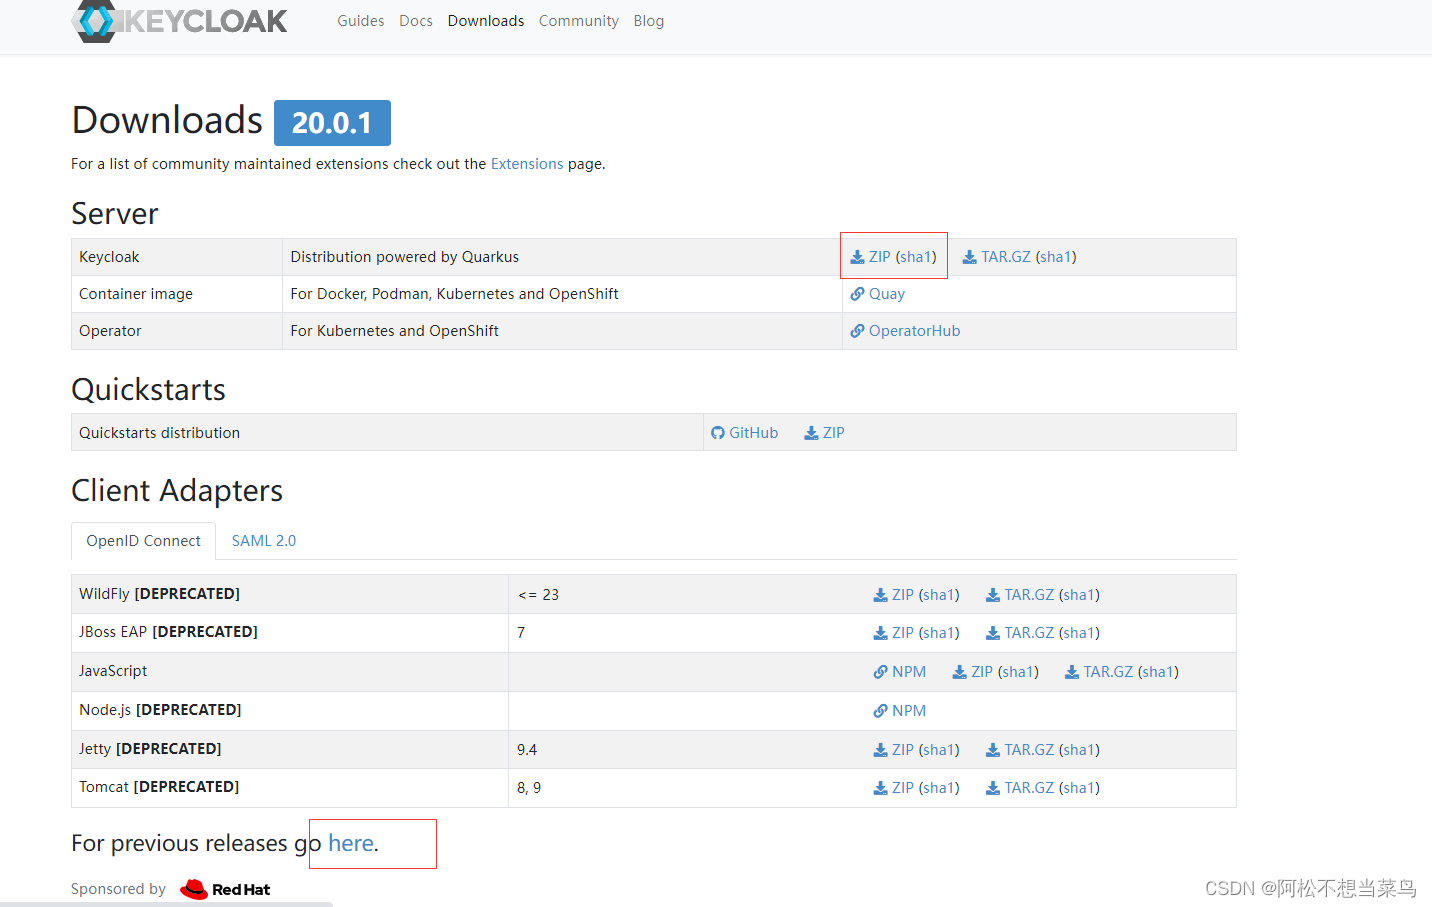The image size is (1432, 907).
Task: Click the download icon for the WildFly TAR.GZ
Action: coord(993,595)
